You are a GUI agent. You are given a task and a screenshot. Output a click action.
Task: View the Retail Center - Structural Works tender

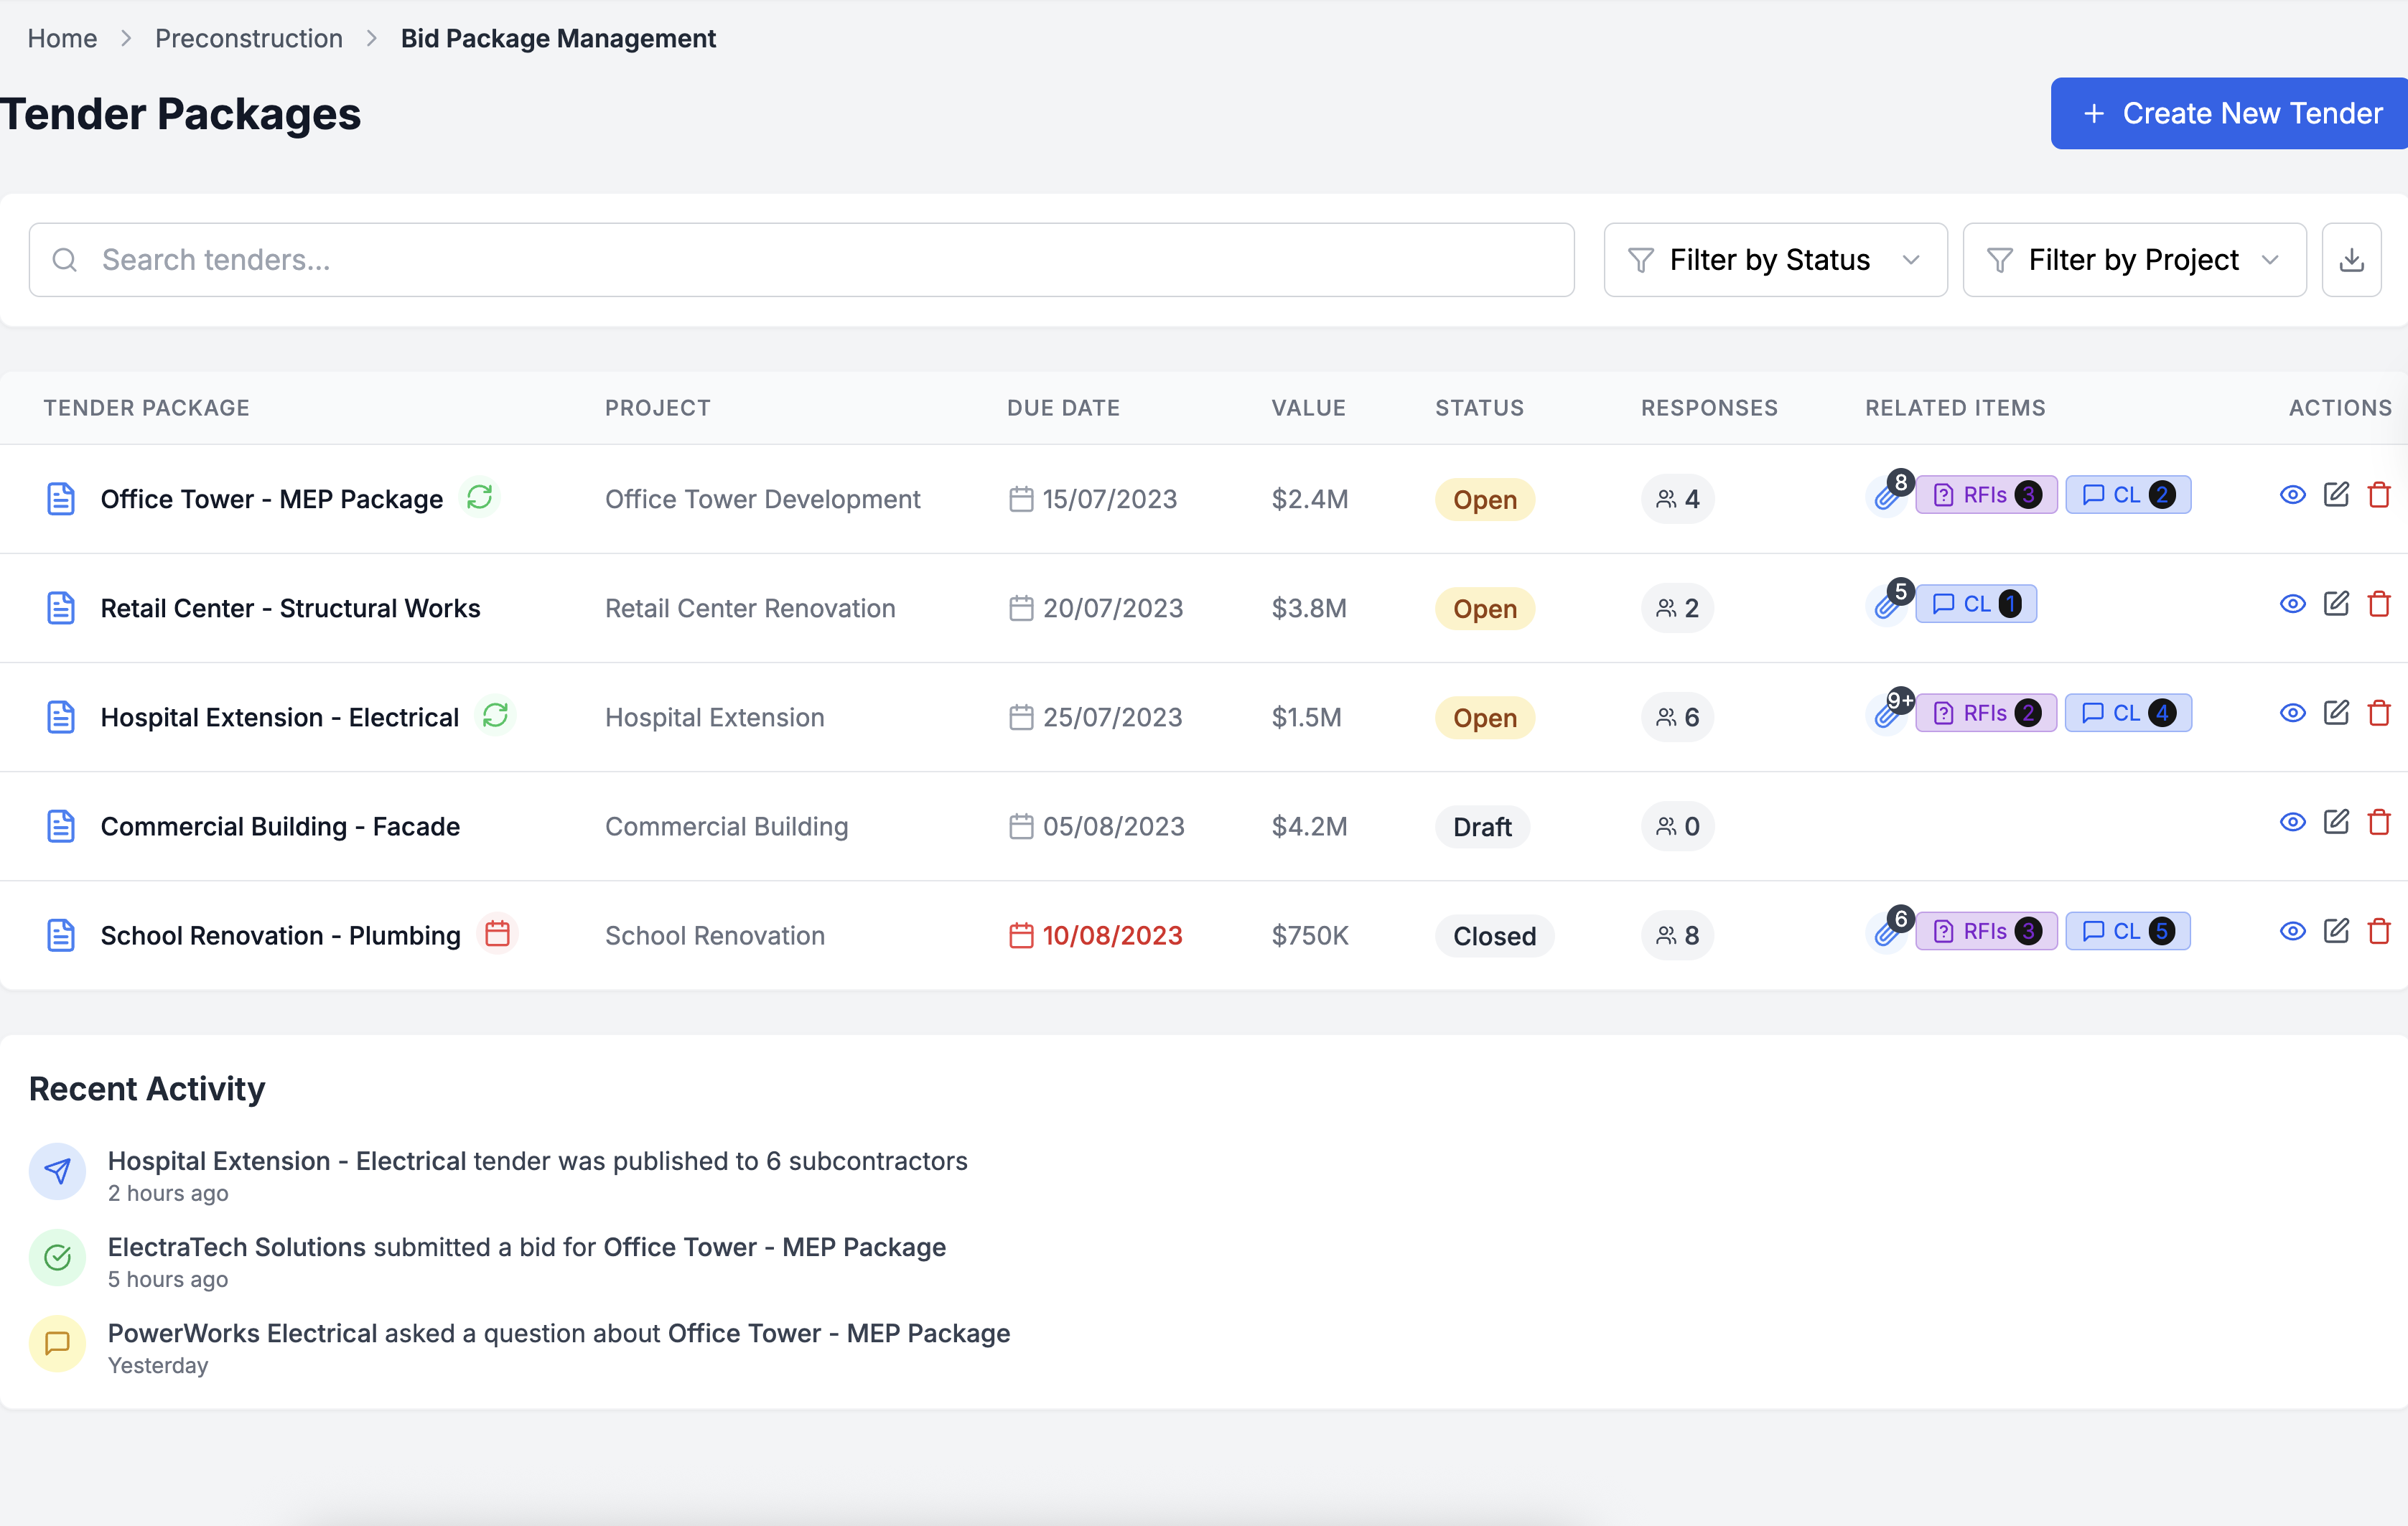pos(2292,604)
